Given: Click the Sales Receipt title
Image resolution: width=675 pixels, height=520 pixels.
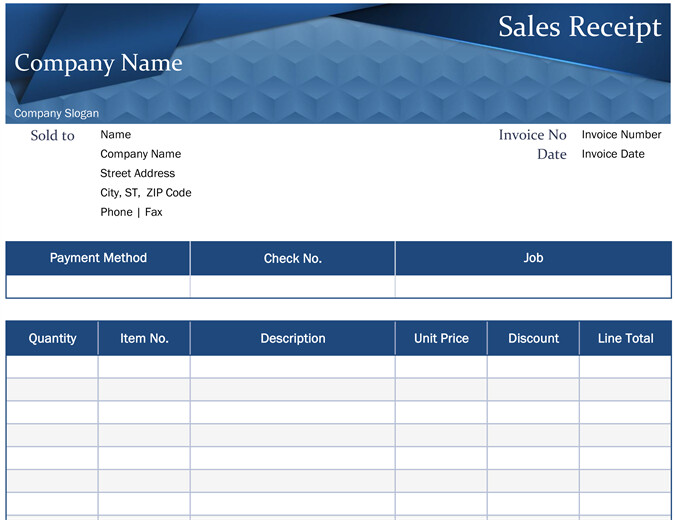Looking at the screenshot, I should click(x=579, y=27).
